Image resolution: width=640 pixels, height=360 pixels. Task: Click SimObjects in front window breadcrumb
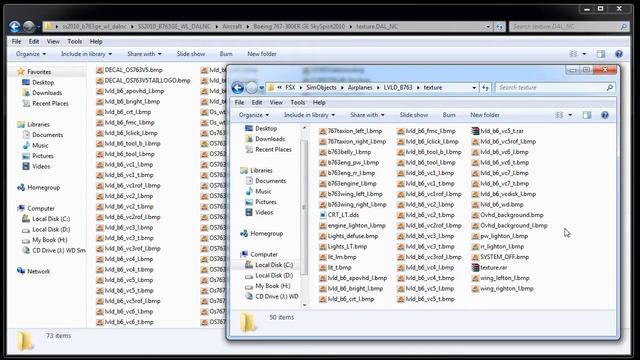[x=322, y=87]
